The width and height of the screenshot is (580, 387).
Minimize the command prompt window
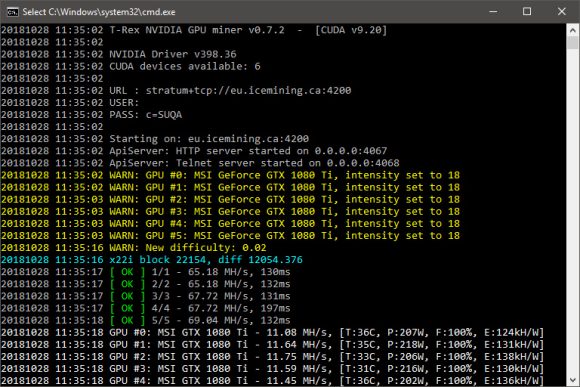(x=493, y=11)
